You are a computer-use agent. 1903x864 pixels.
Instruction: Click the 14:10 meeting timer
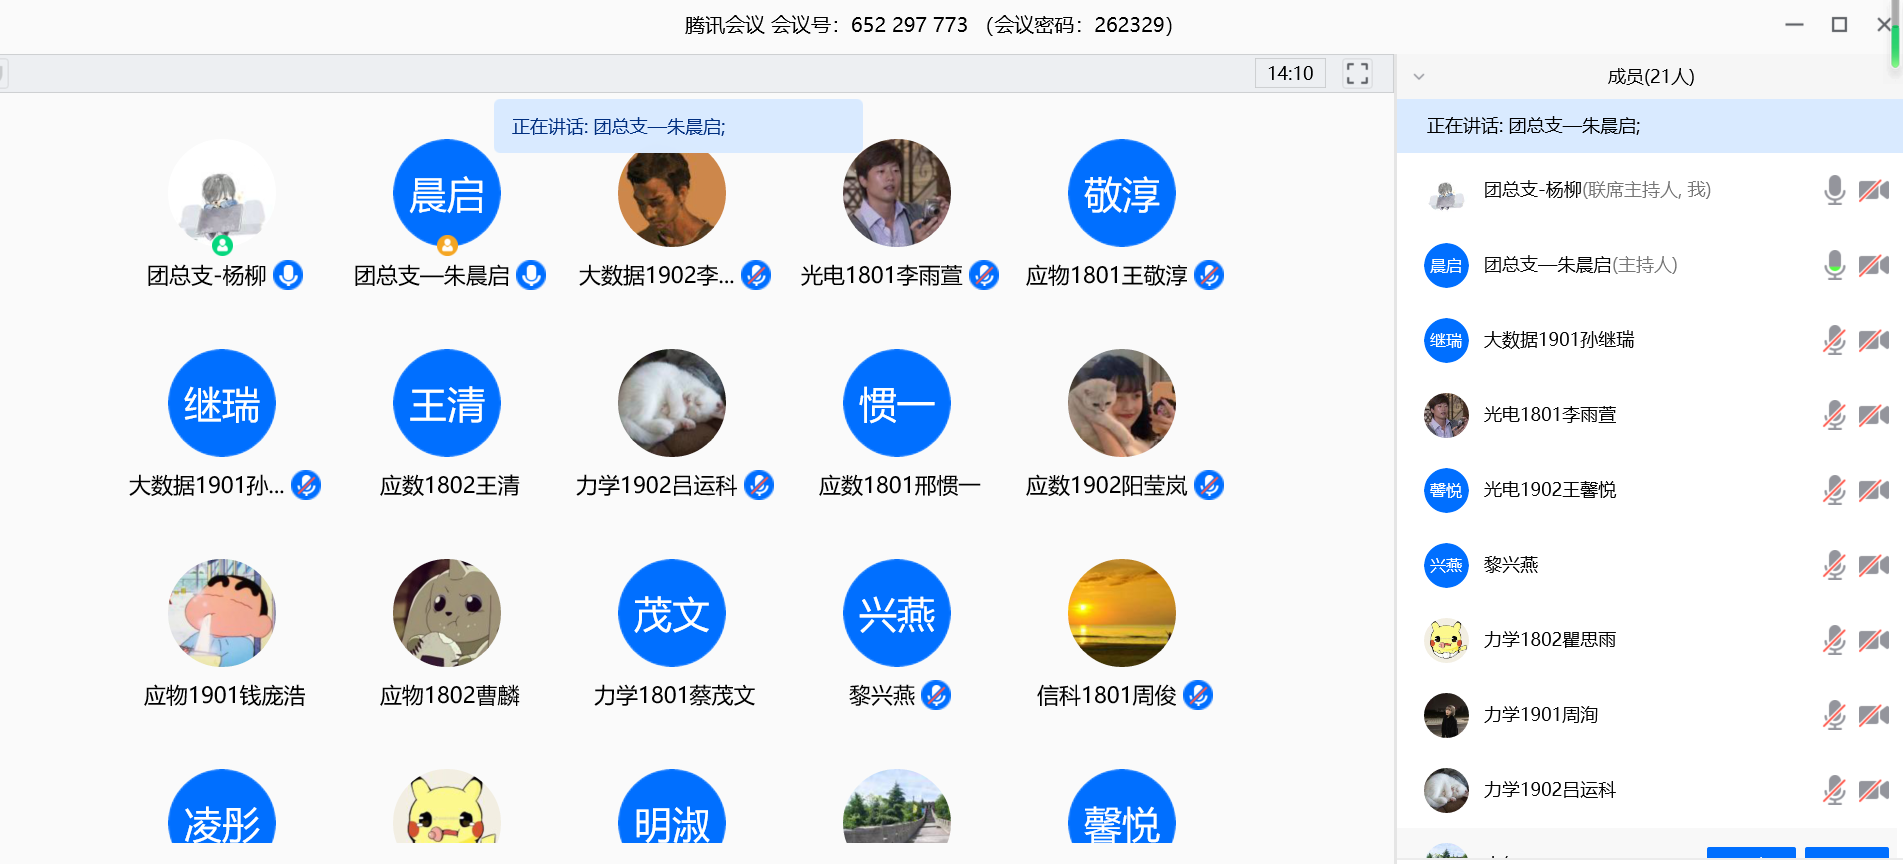pyautogui.click(x=1290, y=73)
